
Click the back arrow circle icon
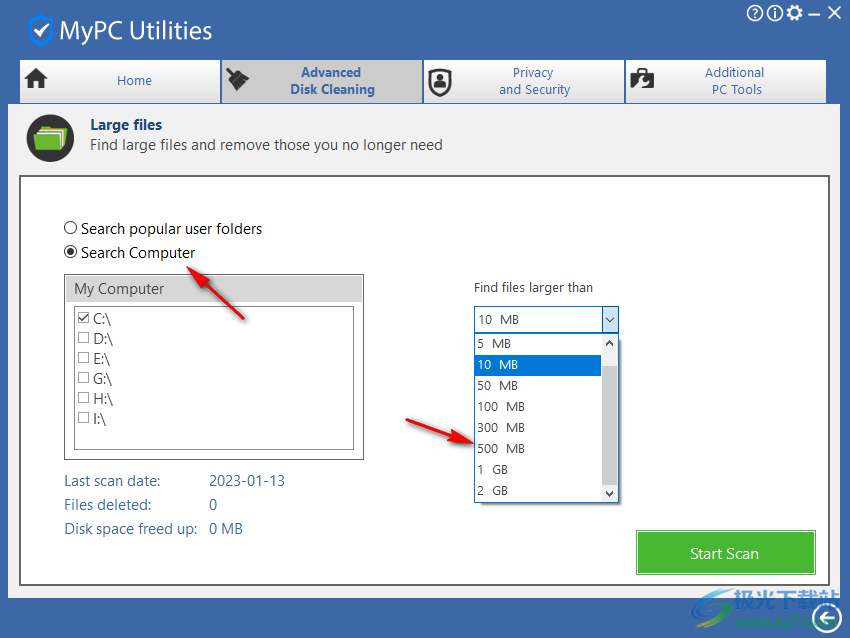pos(827,617)
